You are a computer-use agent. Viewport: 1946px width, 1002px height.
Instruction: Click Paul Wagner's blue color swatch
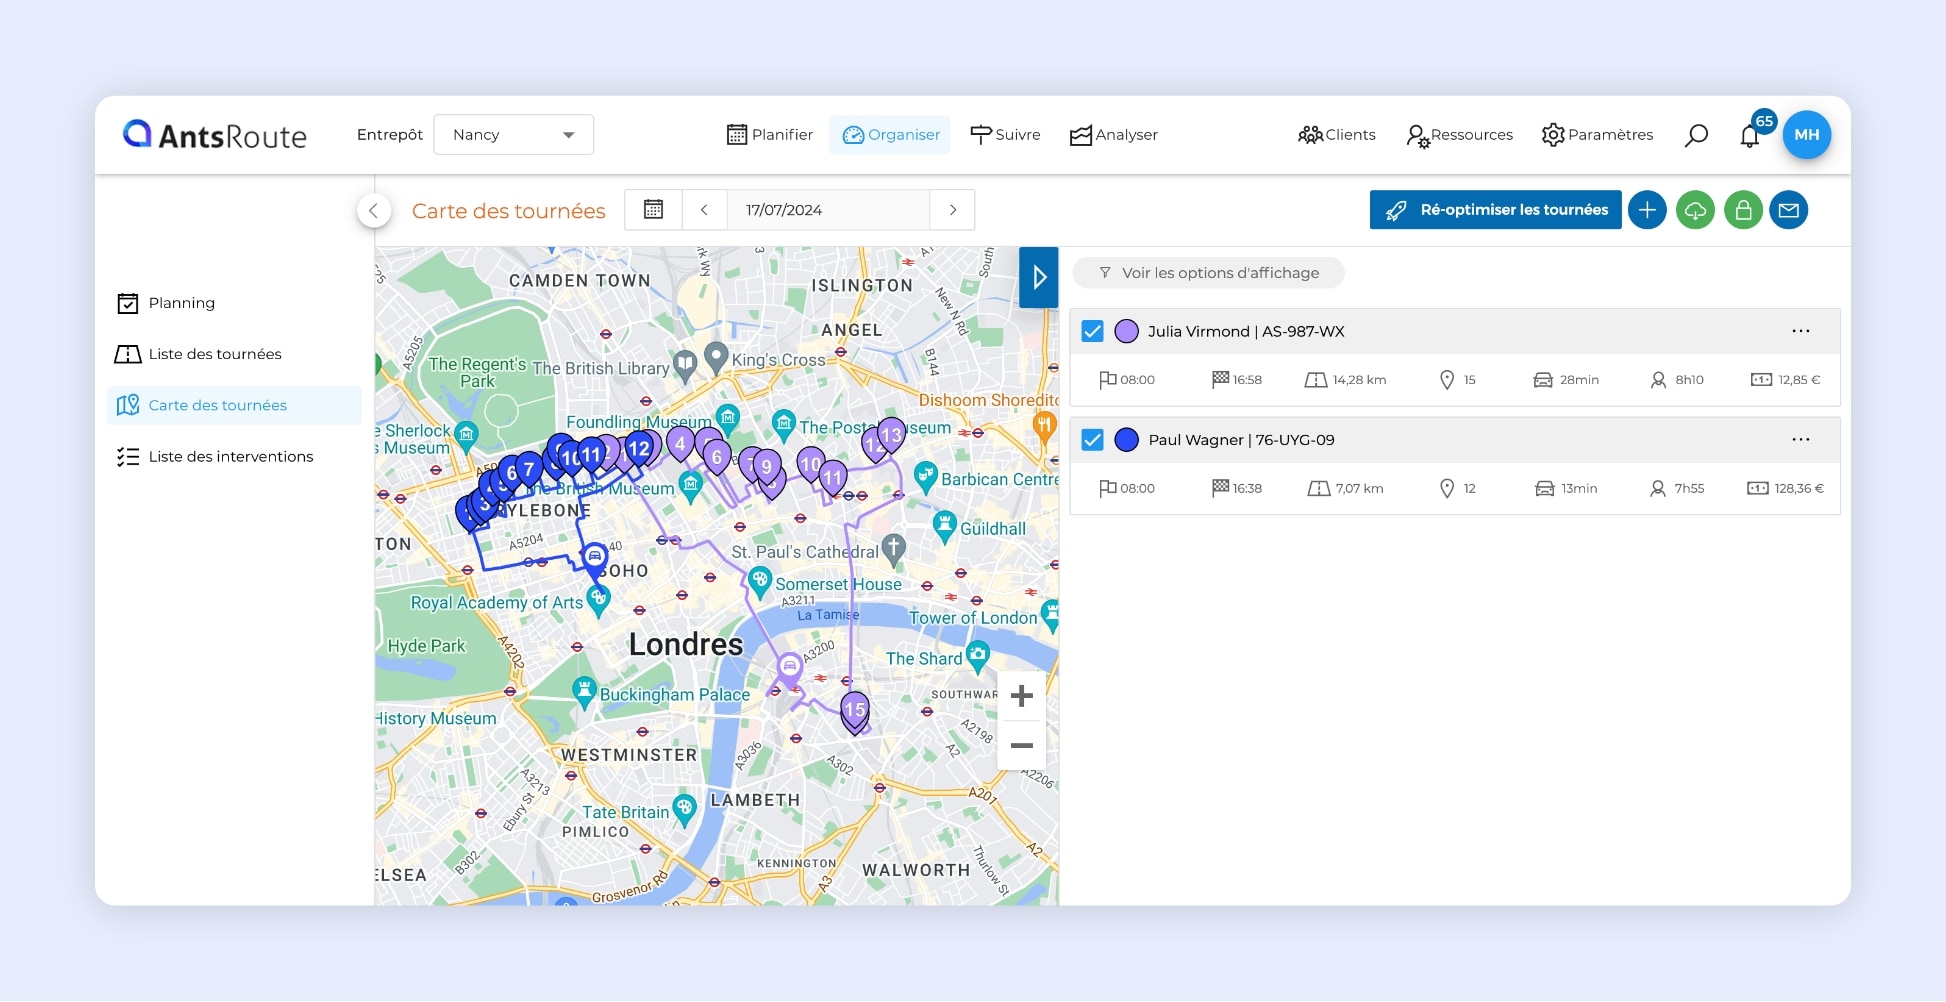1126,440
